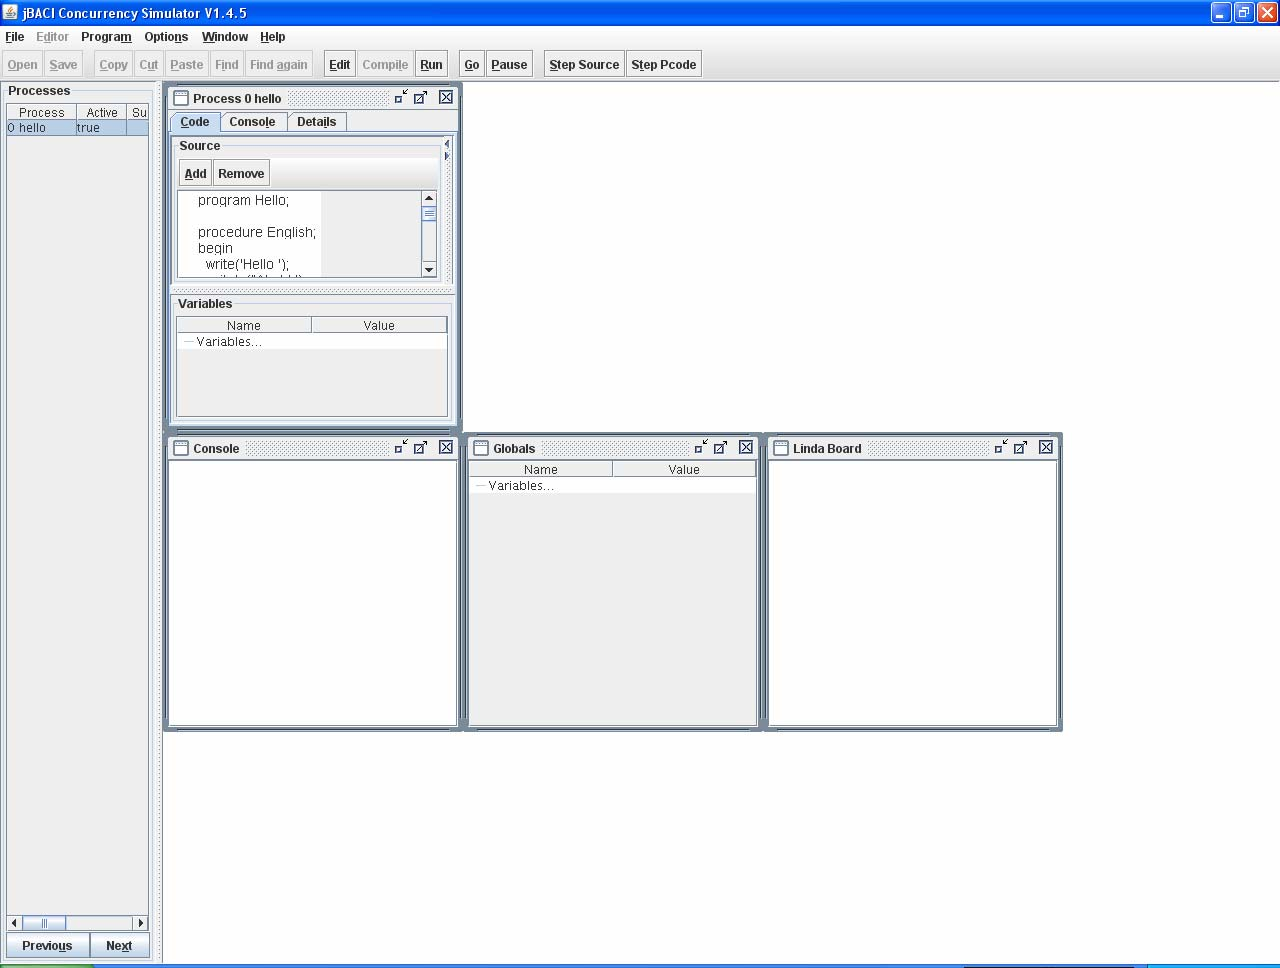1280x968 pixels.
Task: Click the source scrollbar up arrow
Action: click(429, 198)
